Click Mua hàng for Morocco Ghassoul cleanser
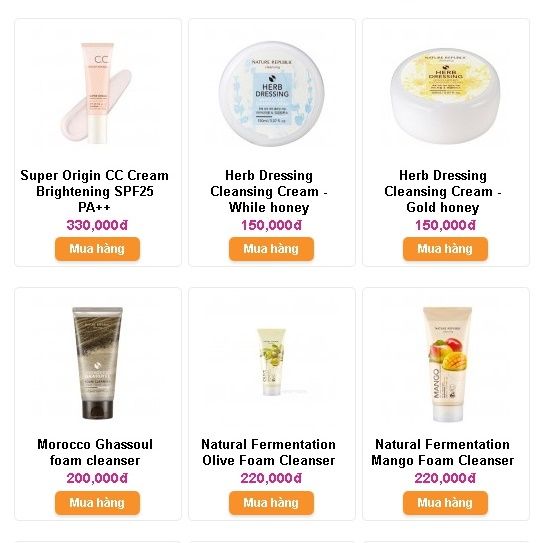The width and height of the screenshot is (551, 543). [x=97, y=503]
